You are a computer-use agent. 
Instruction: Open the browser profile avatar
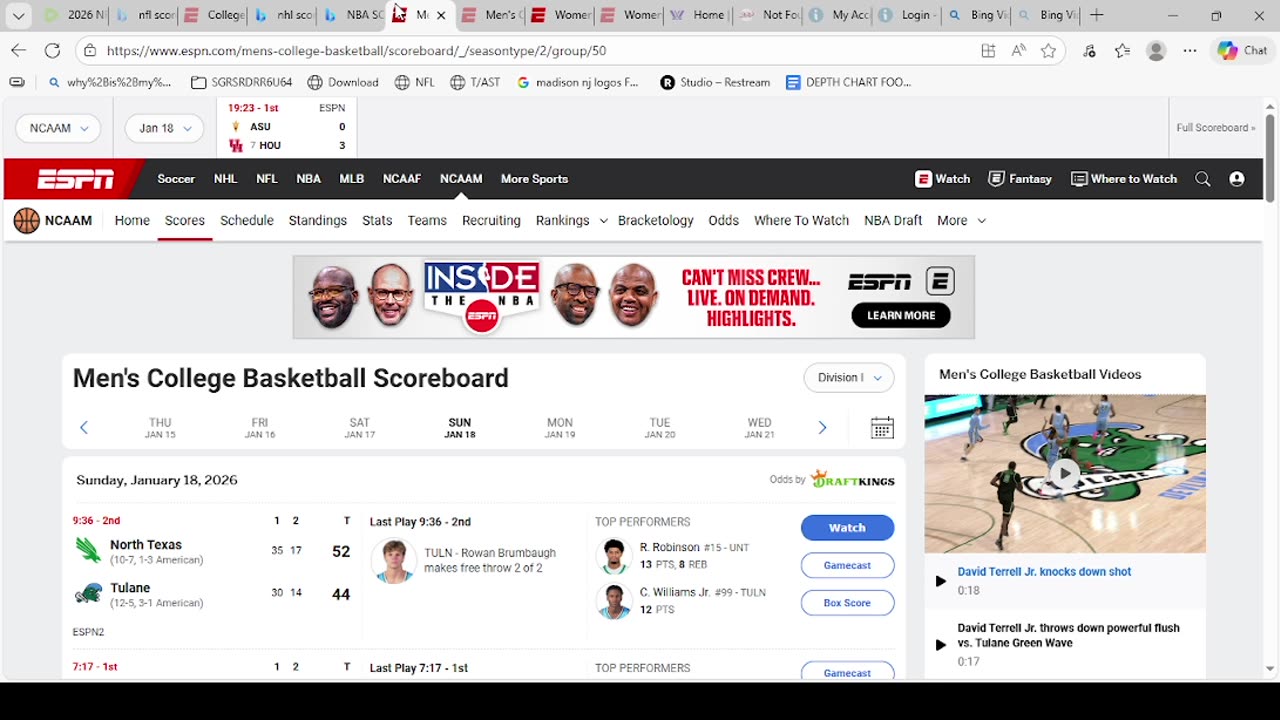coord(1156,50)
